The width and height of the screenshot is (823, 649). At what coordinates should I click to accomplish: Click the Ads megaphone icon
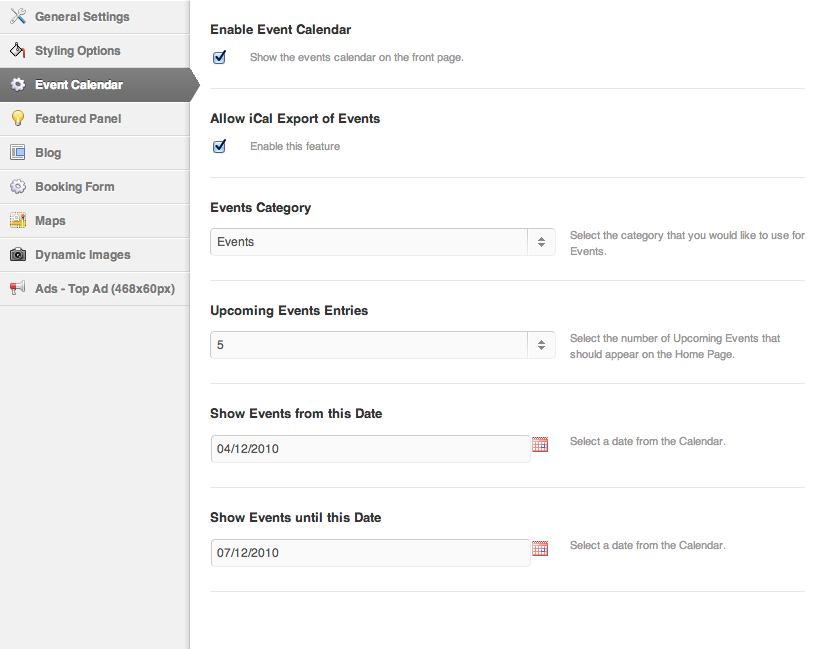18,288
